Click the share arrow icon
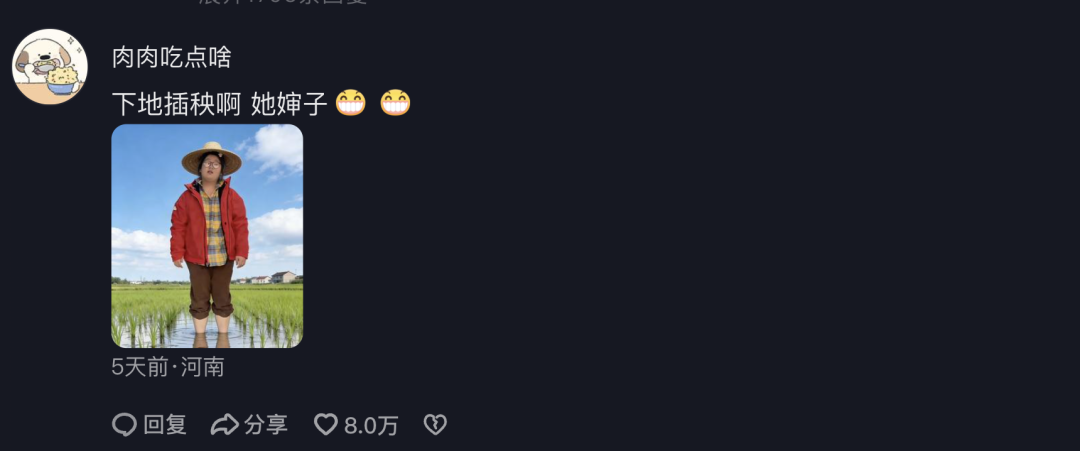Viewport: 1080px width, 451px height. point(224,425)
